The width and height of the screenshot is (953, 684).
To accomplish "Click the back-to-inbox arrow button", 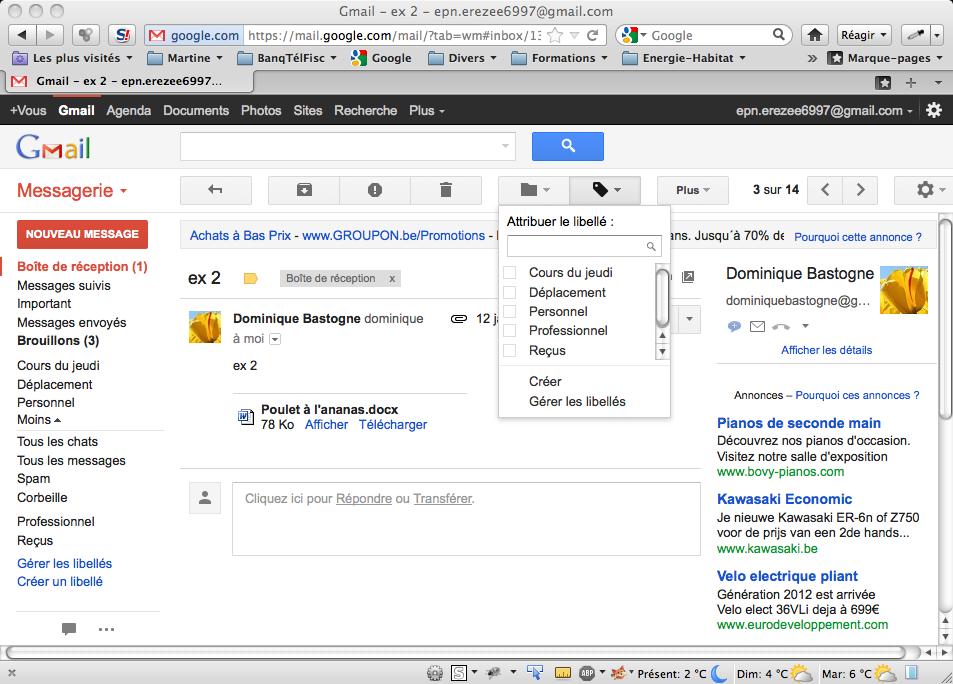I will [x=216, y=190].
